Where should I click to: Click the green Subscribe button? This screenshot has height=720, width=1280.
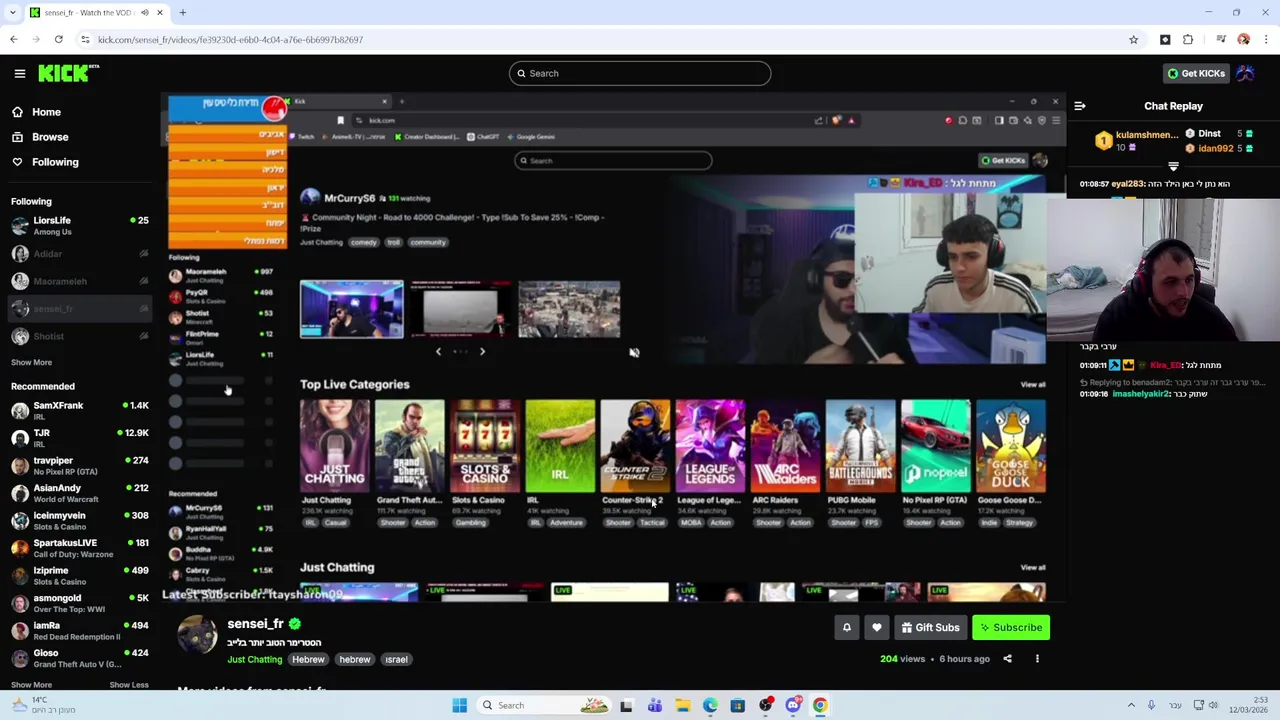coord(1011,627)
